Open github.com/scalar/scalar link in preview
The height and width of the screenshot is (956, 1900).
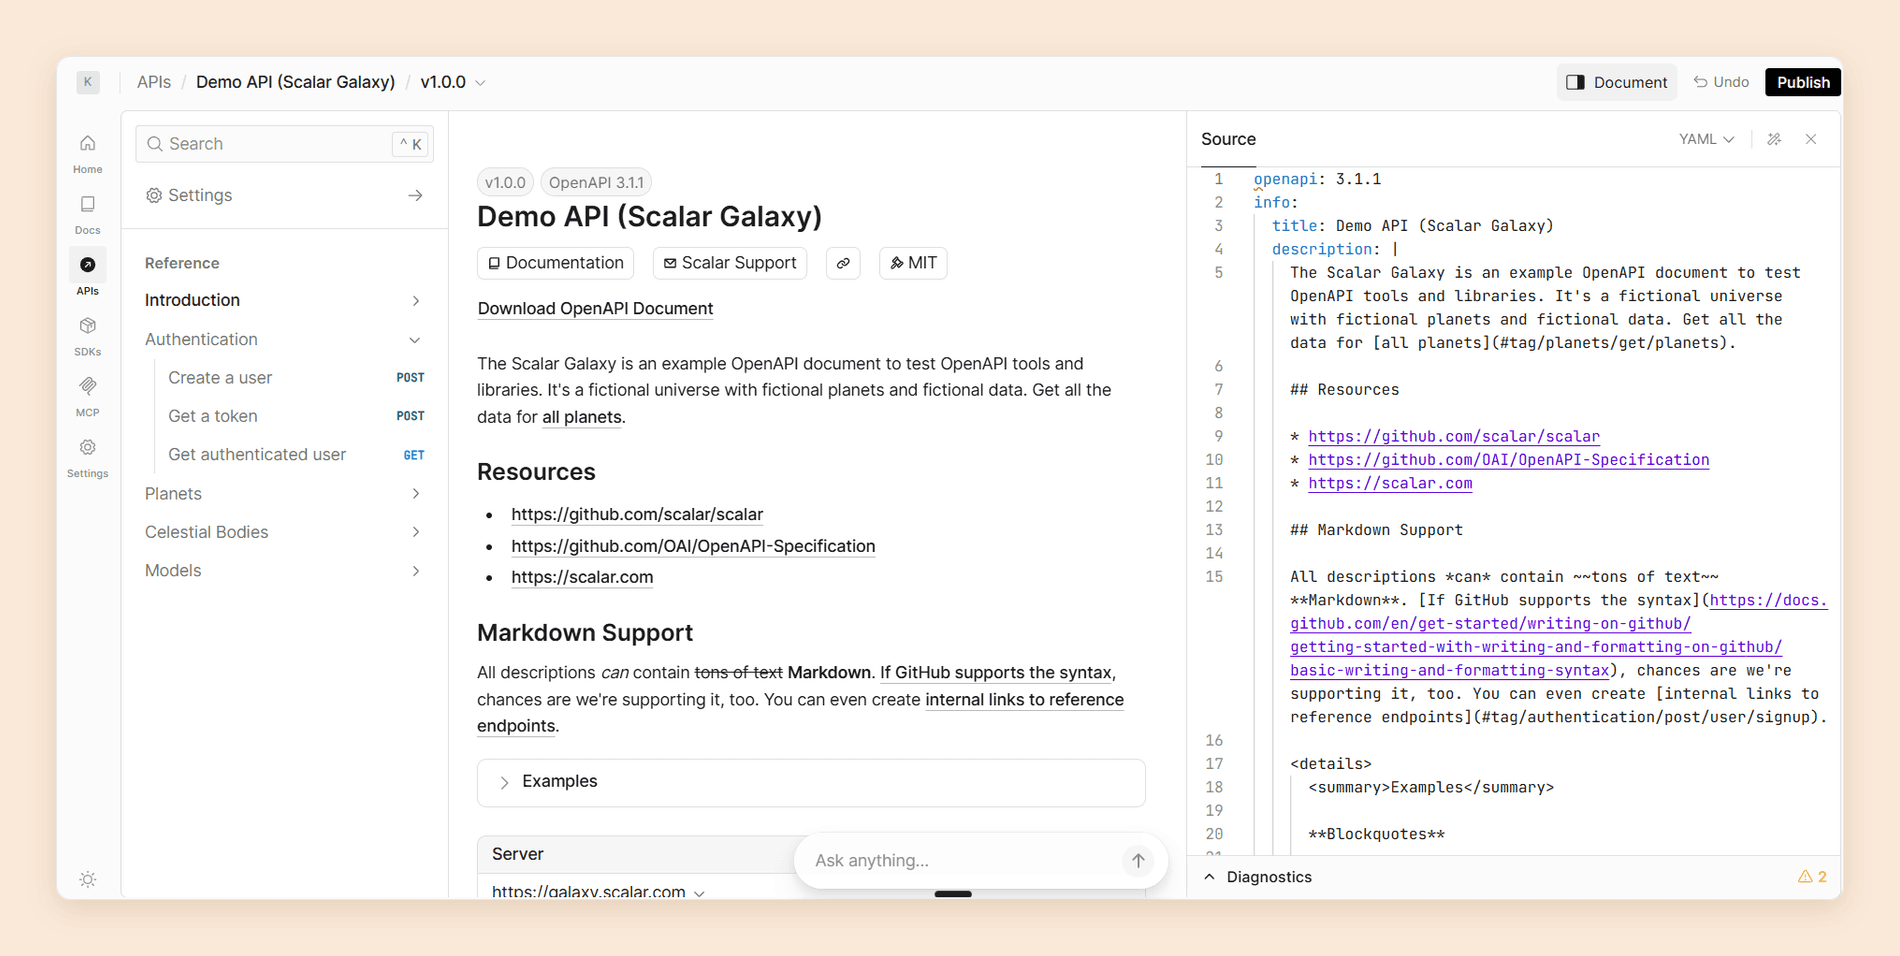point(637,514)
